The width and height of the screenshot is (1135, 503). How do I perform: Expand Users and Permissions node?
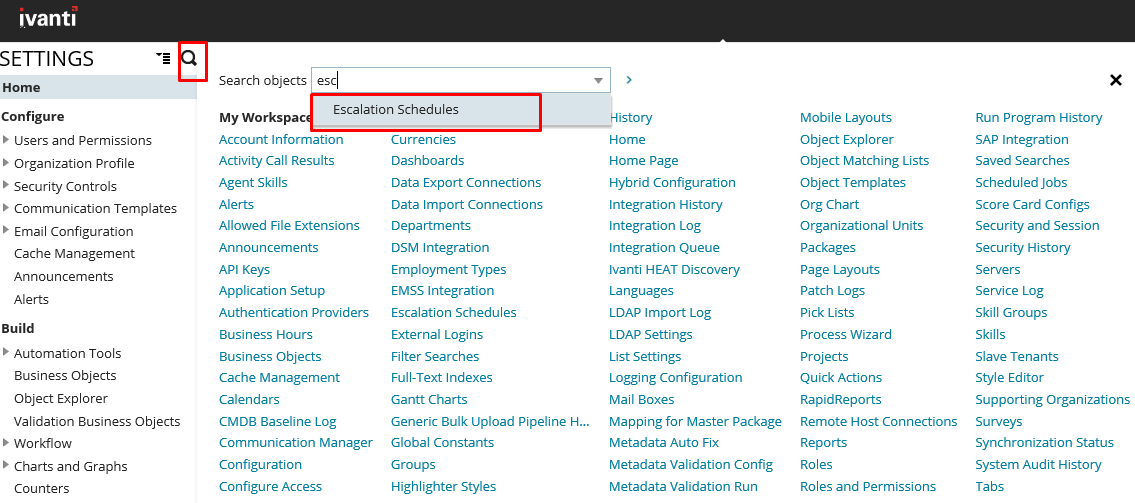(7, 140)
